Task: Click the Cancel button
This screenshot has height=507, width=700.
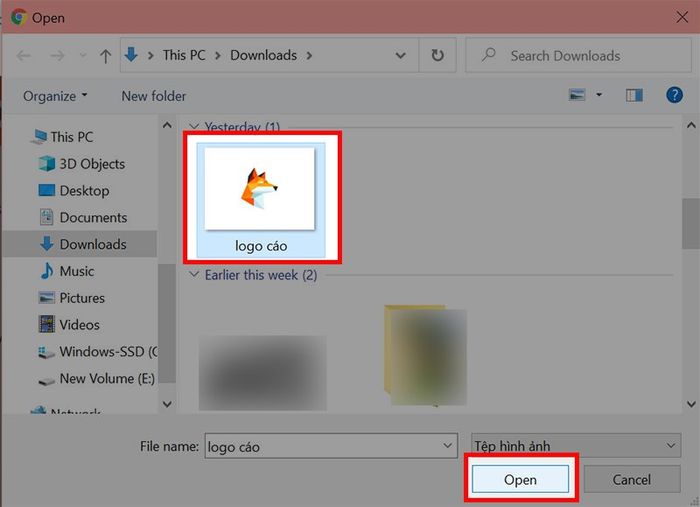Action: pyautogui.click(x=632, y=479)
